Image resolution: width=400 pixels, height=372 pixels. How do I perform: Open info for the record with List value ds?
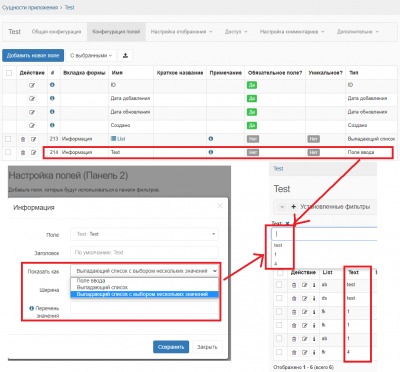tap(314, 299)
